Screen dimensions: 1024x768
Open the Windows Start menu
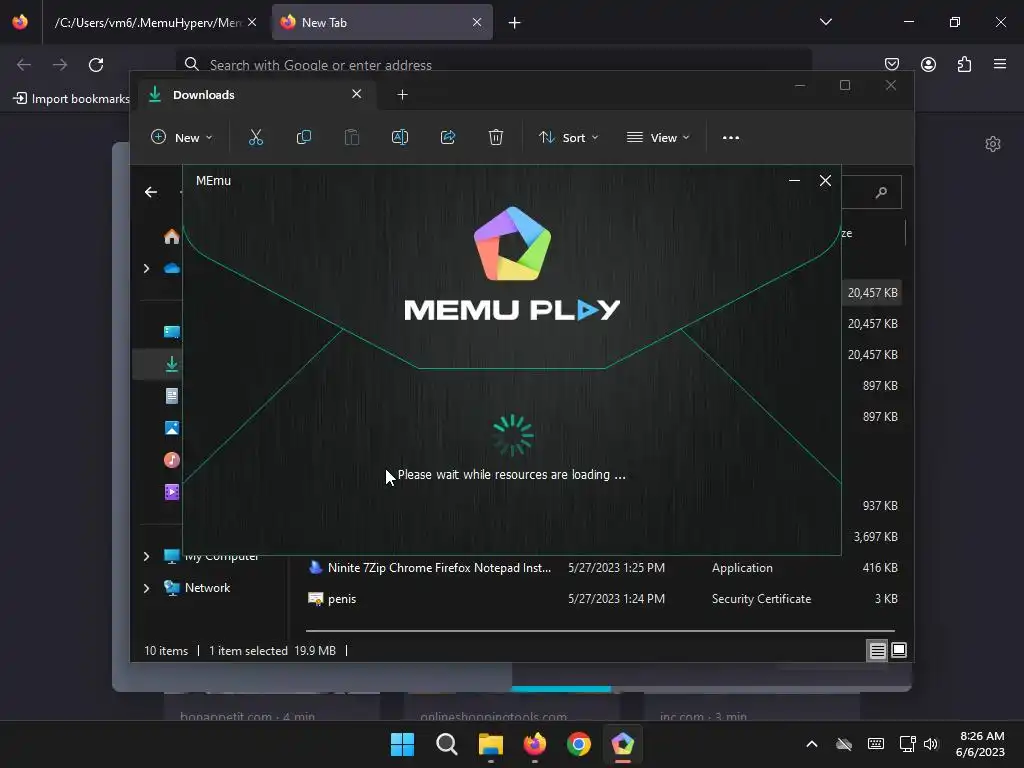pyautogui.click(x=402, y=744)
